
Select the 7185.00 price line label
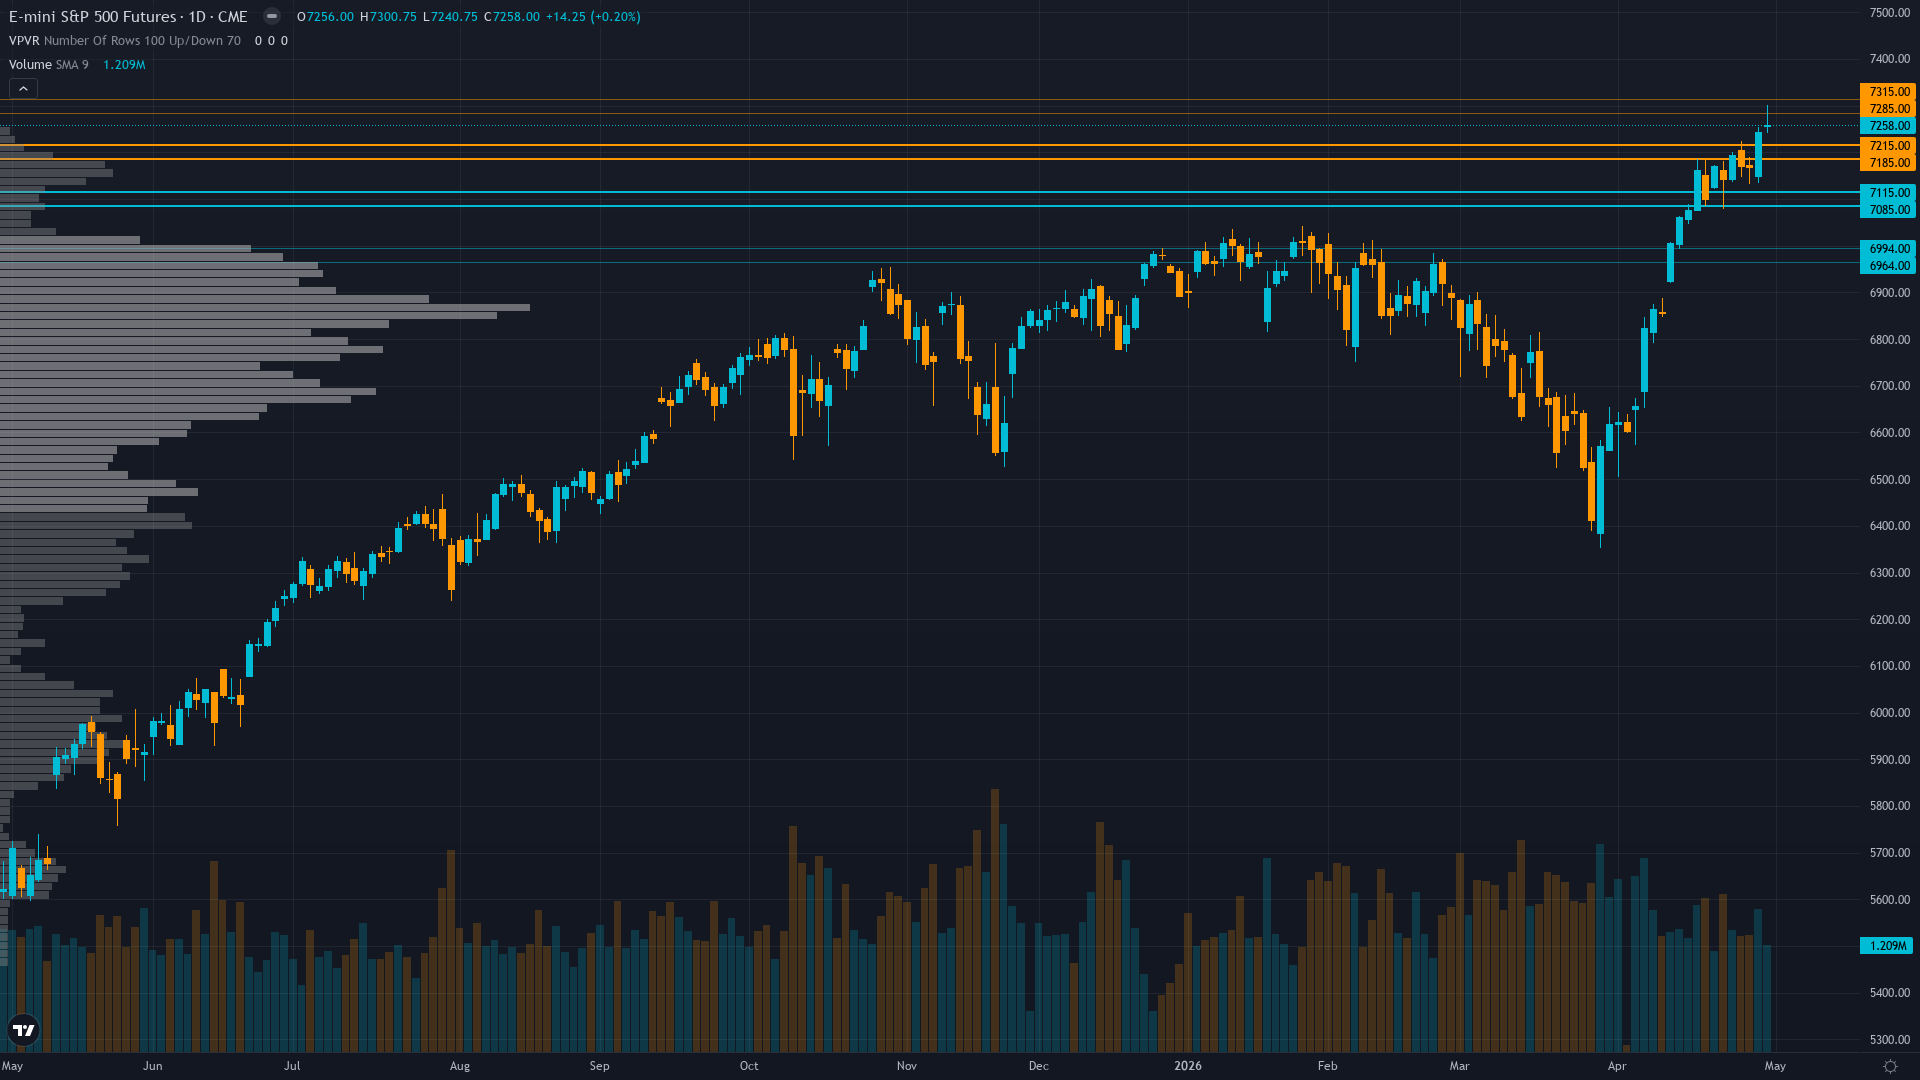pos(1888,163)
